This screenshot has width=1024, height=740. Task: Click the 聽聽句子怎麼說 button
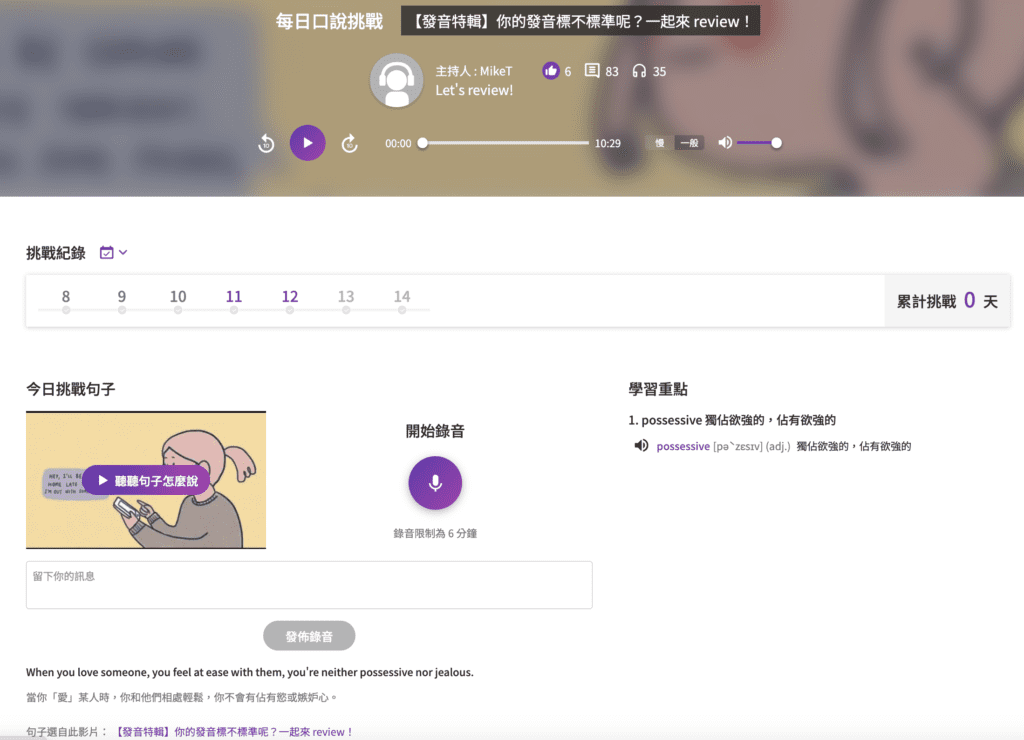(147, 481)
